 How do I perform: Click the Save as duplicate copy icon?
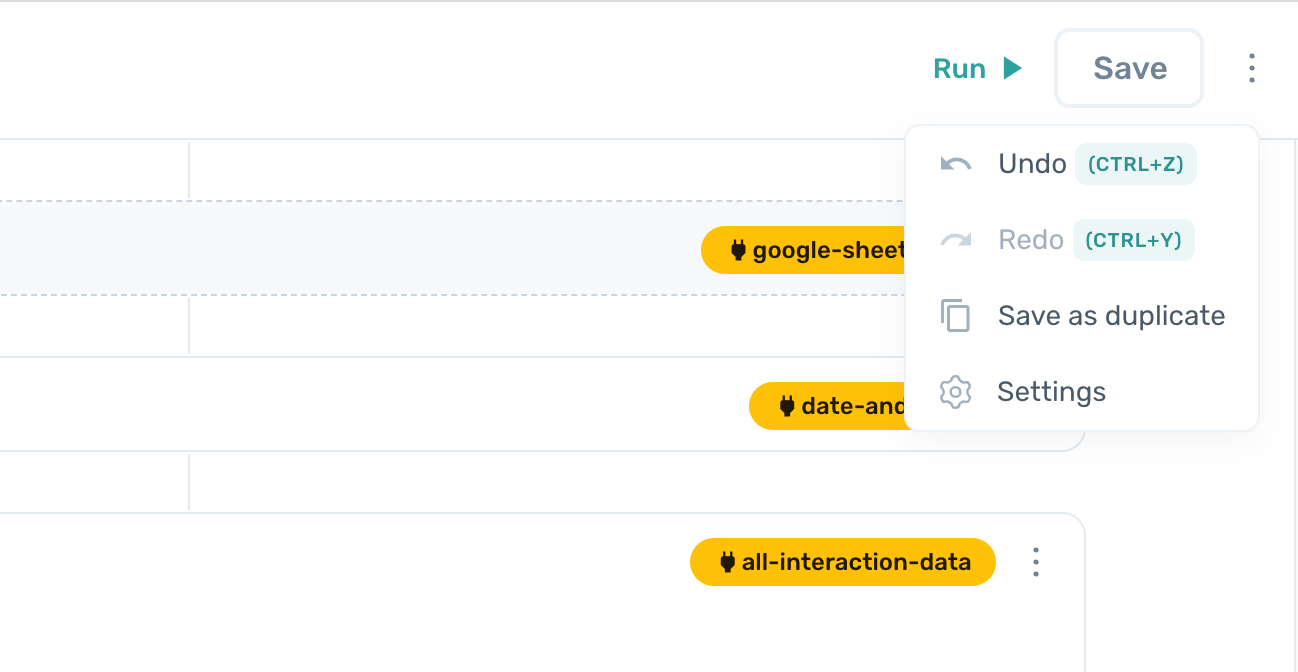click(955, 316)
